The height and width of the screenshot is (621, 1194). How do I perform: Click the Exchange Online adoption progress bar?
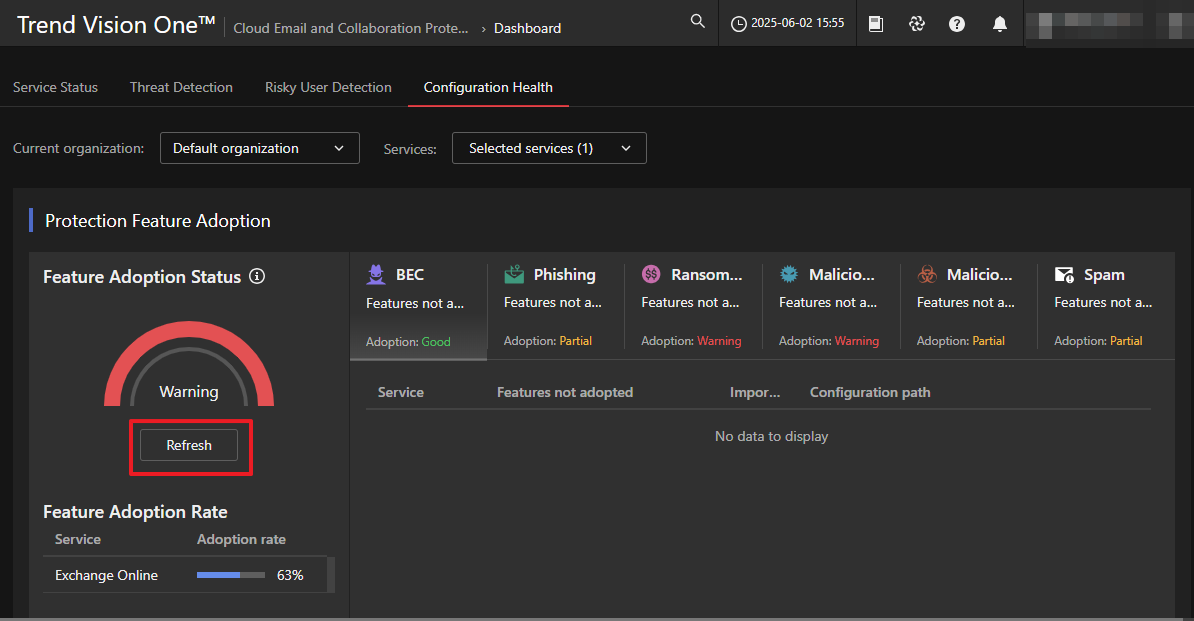230,575
